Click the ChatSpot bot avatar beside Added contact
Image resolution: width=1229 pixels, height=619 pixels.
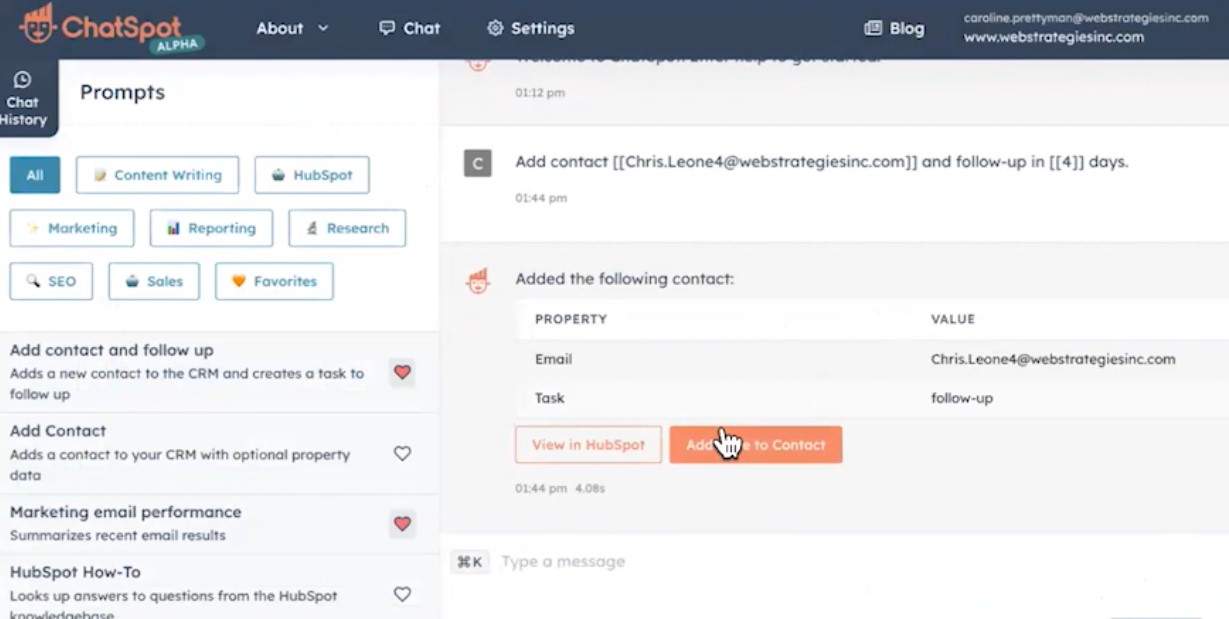pyautogui.click(x=478, y=280)
